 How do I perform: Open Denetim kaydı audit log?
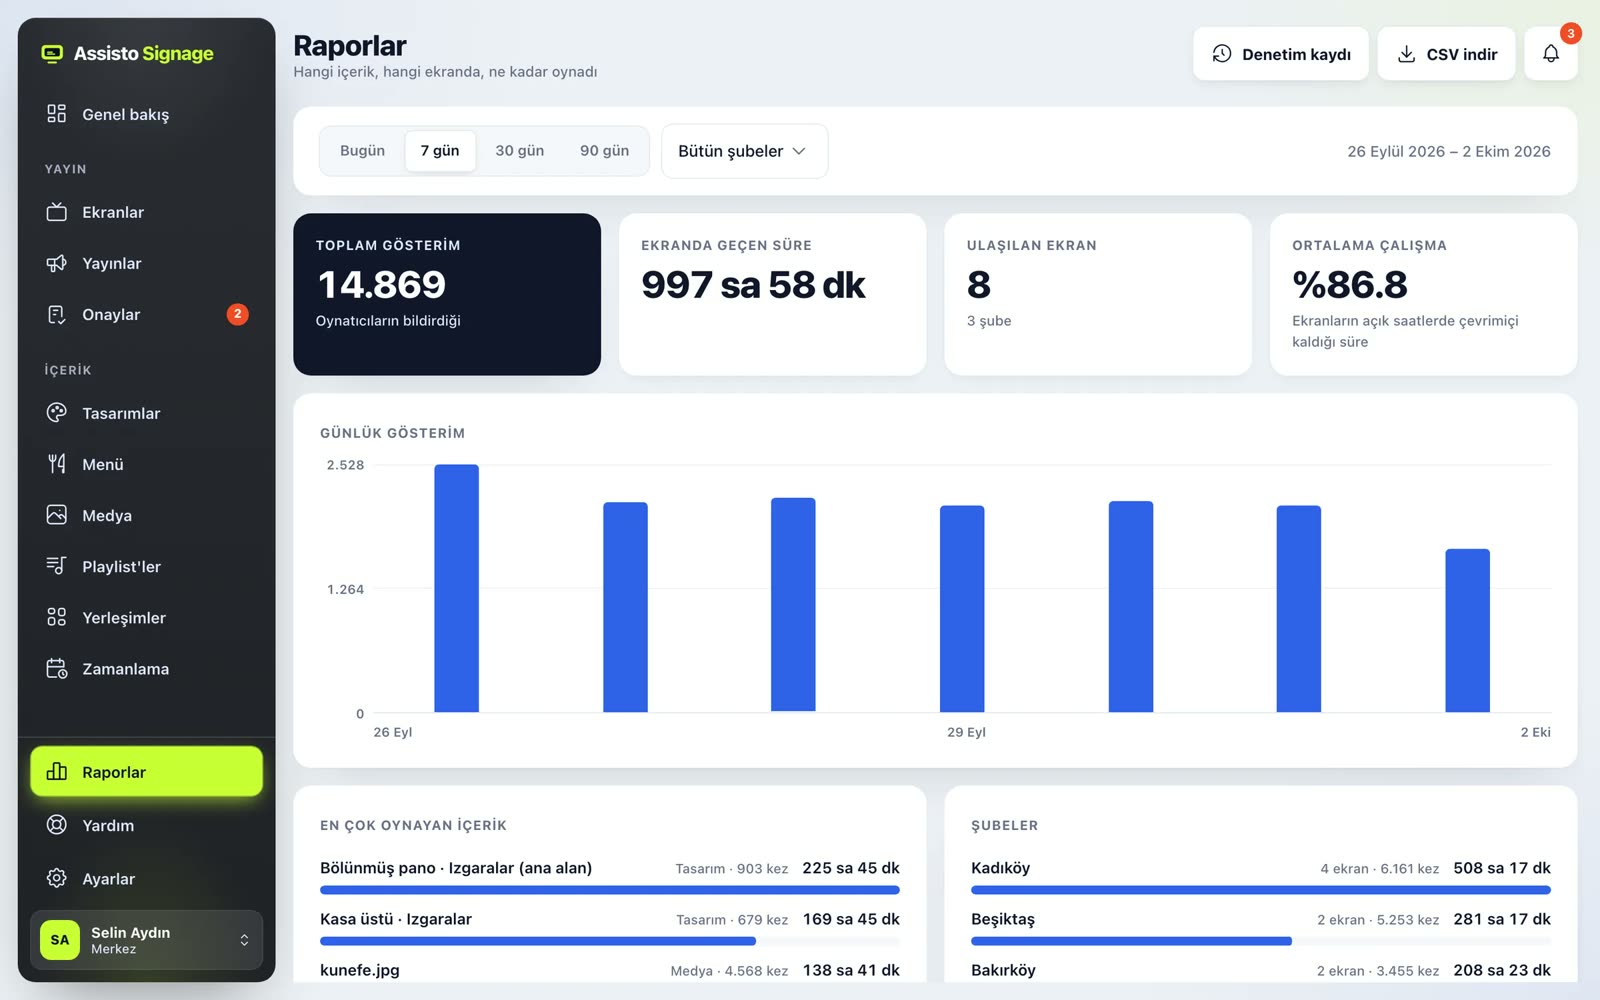point(1281,54)
